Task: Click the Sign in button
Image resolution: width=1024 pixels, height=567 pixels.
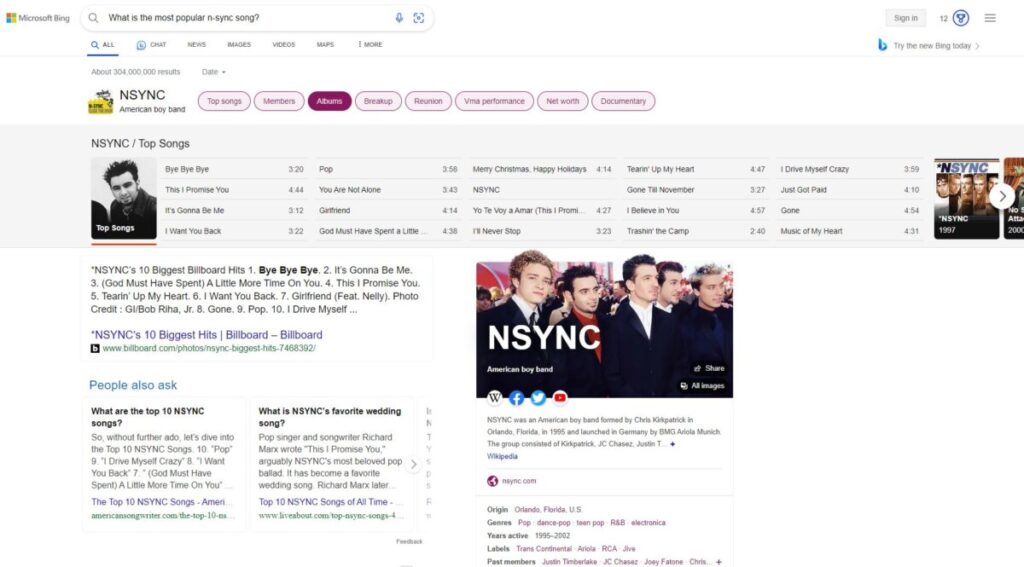Action: coord(905,18)
